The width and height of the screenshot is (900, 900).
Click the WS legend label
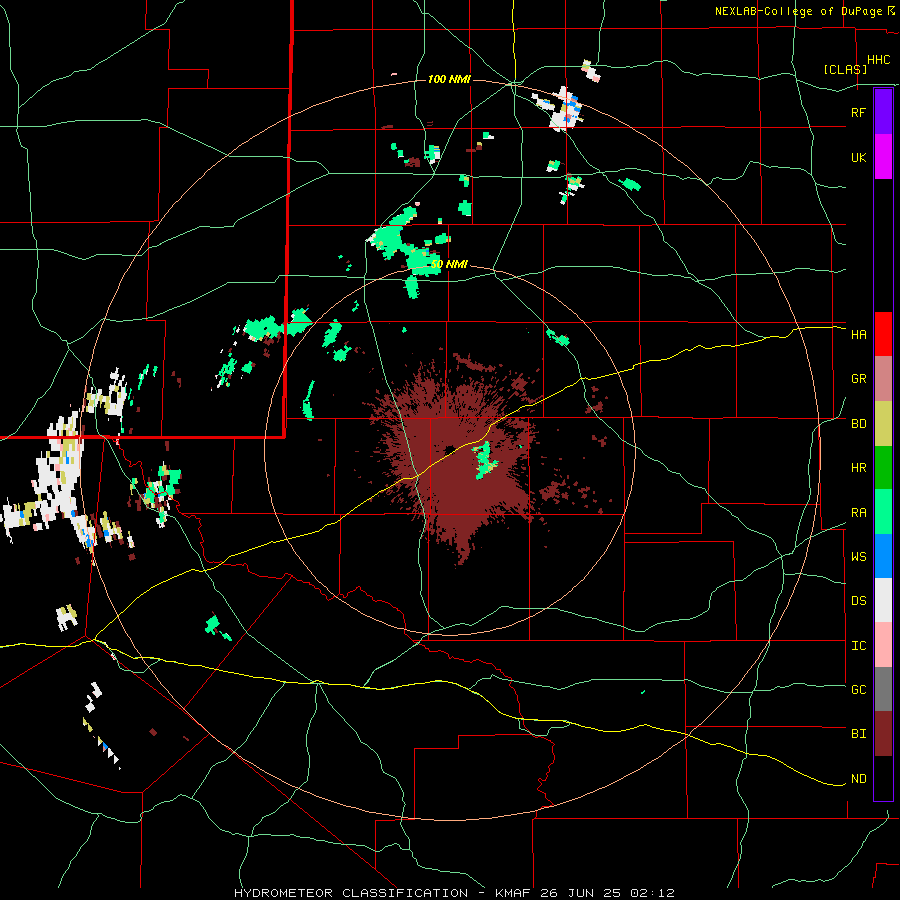tap(858, 557)
